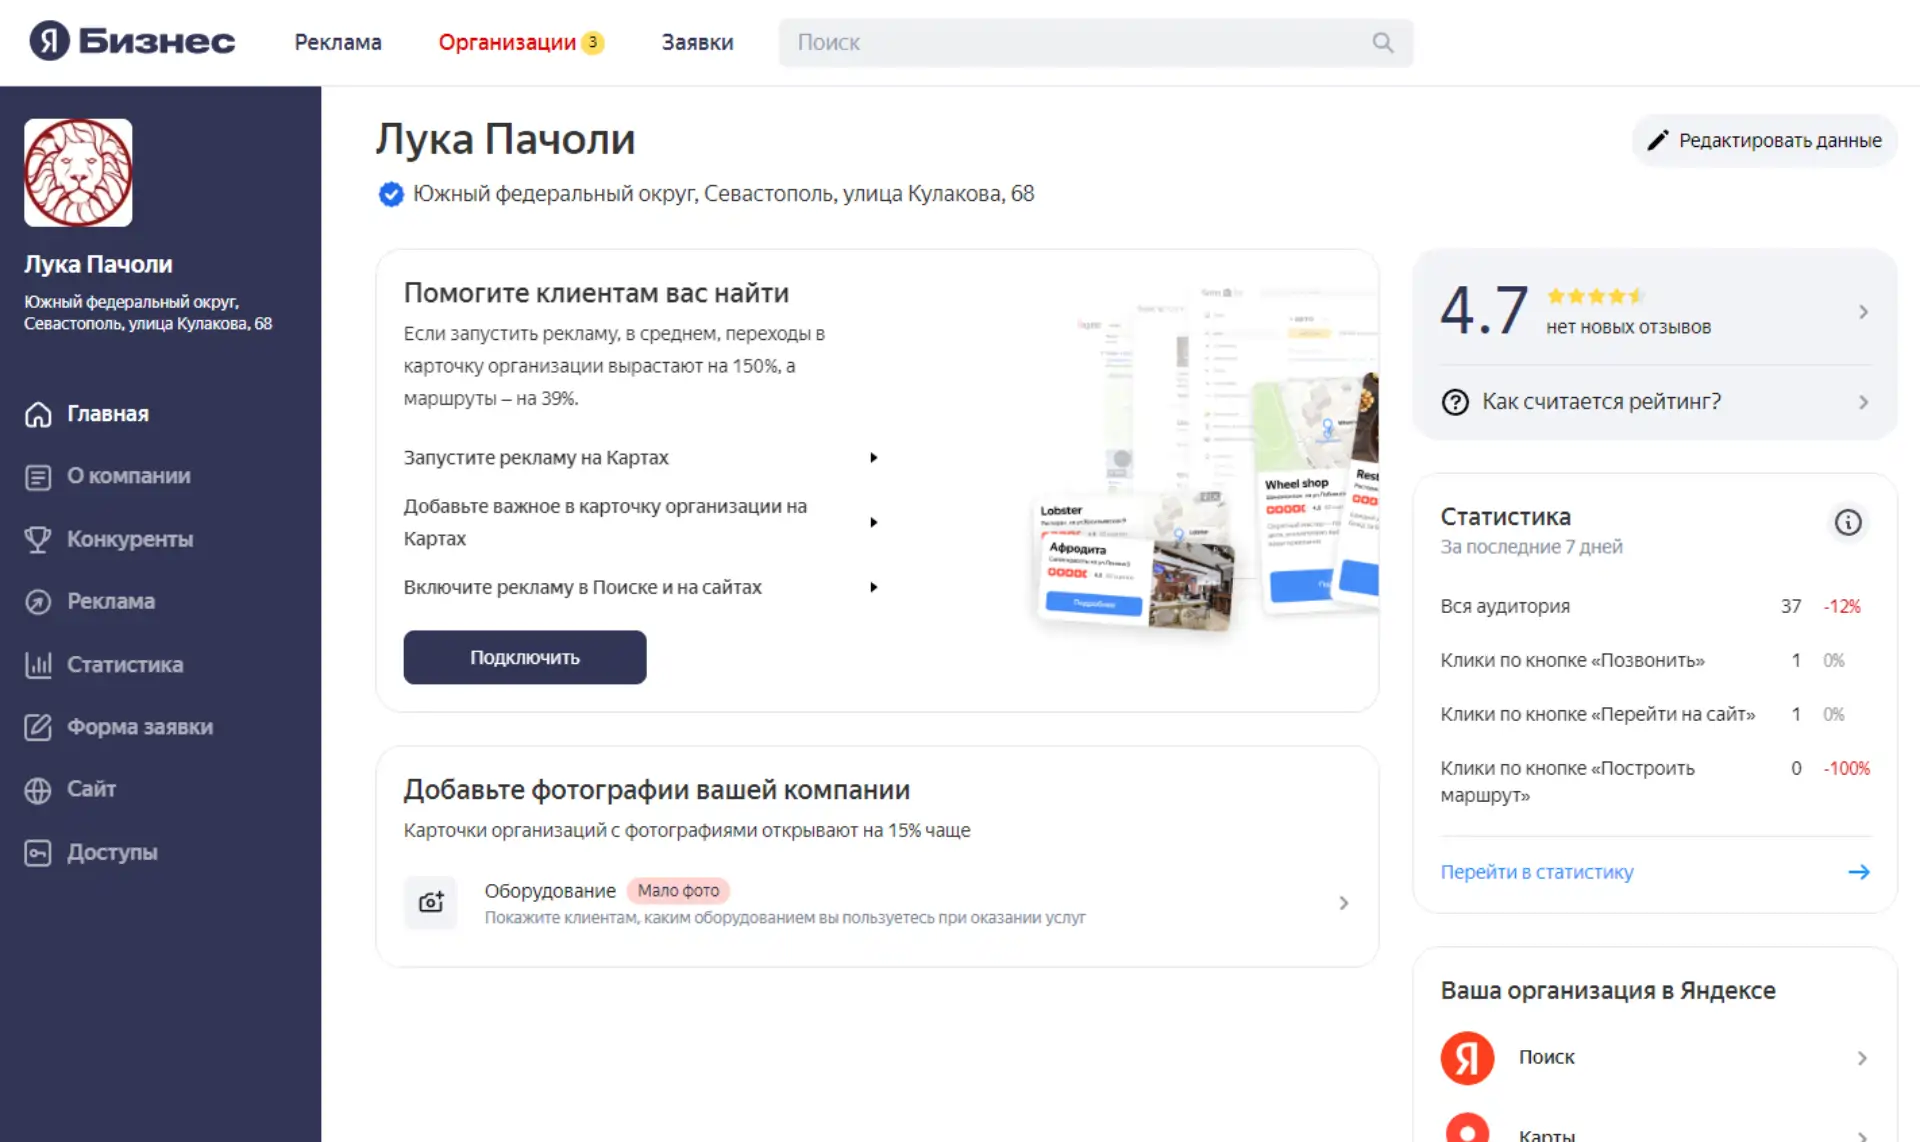Click the Вся аудитория statistics row
The image size is (1920, 1142).
1655,606
